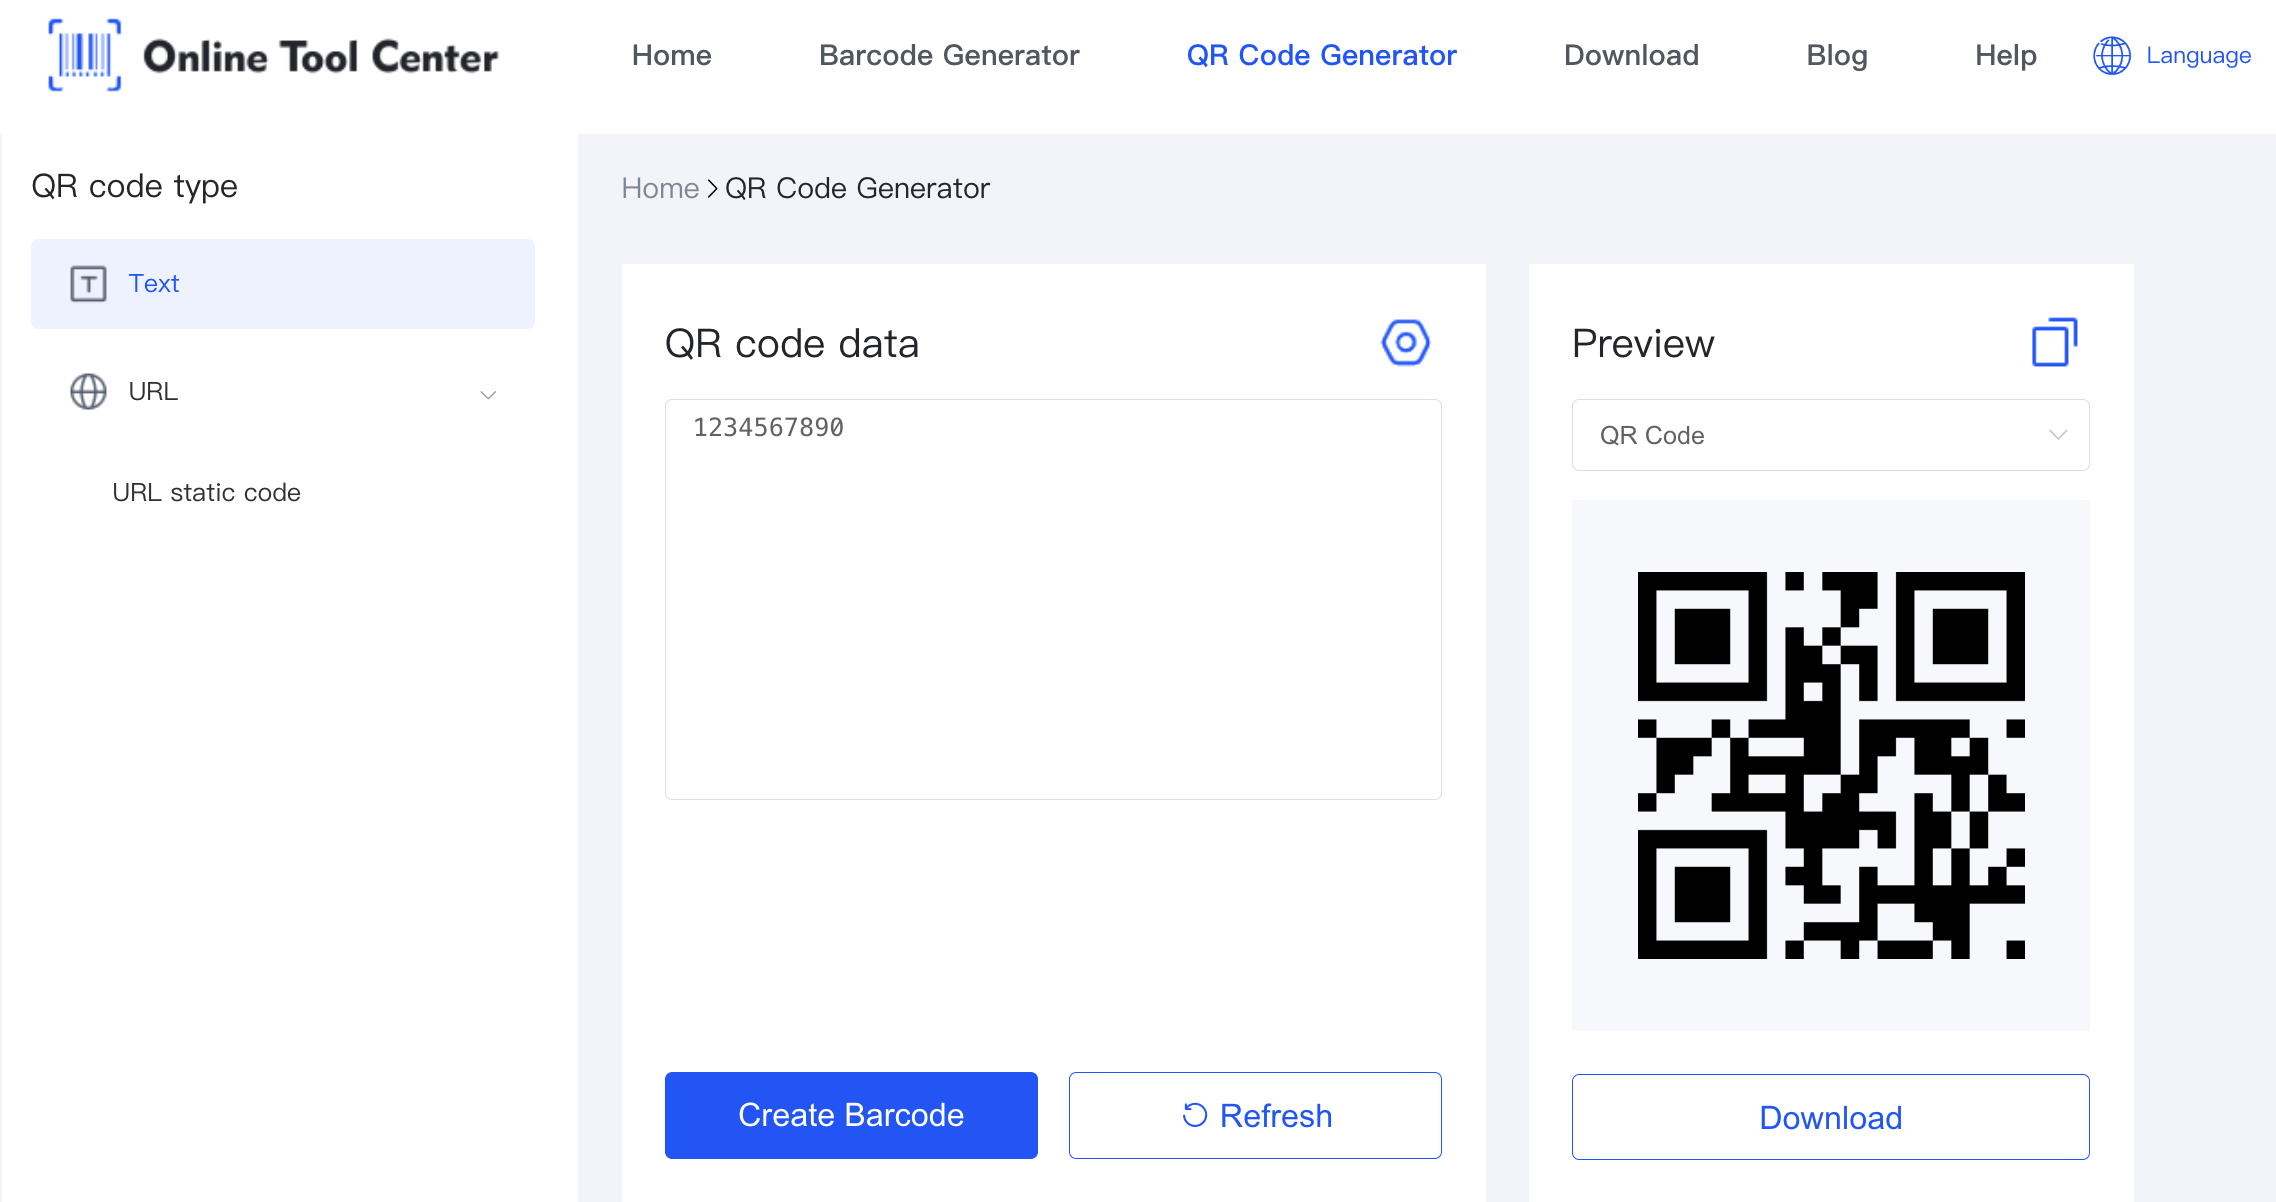
Task: Click the Text type icon with T label
Action: point(87,284)
